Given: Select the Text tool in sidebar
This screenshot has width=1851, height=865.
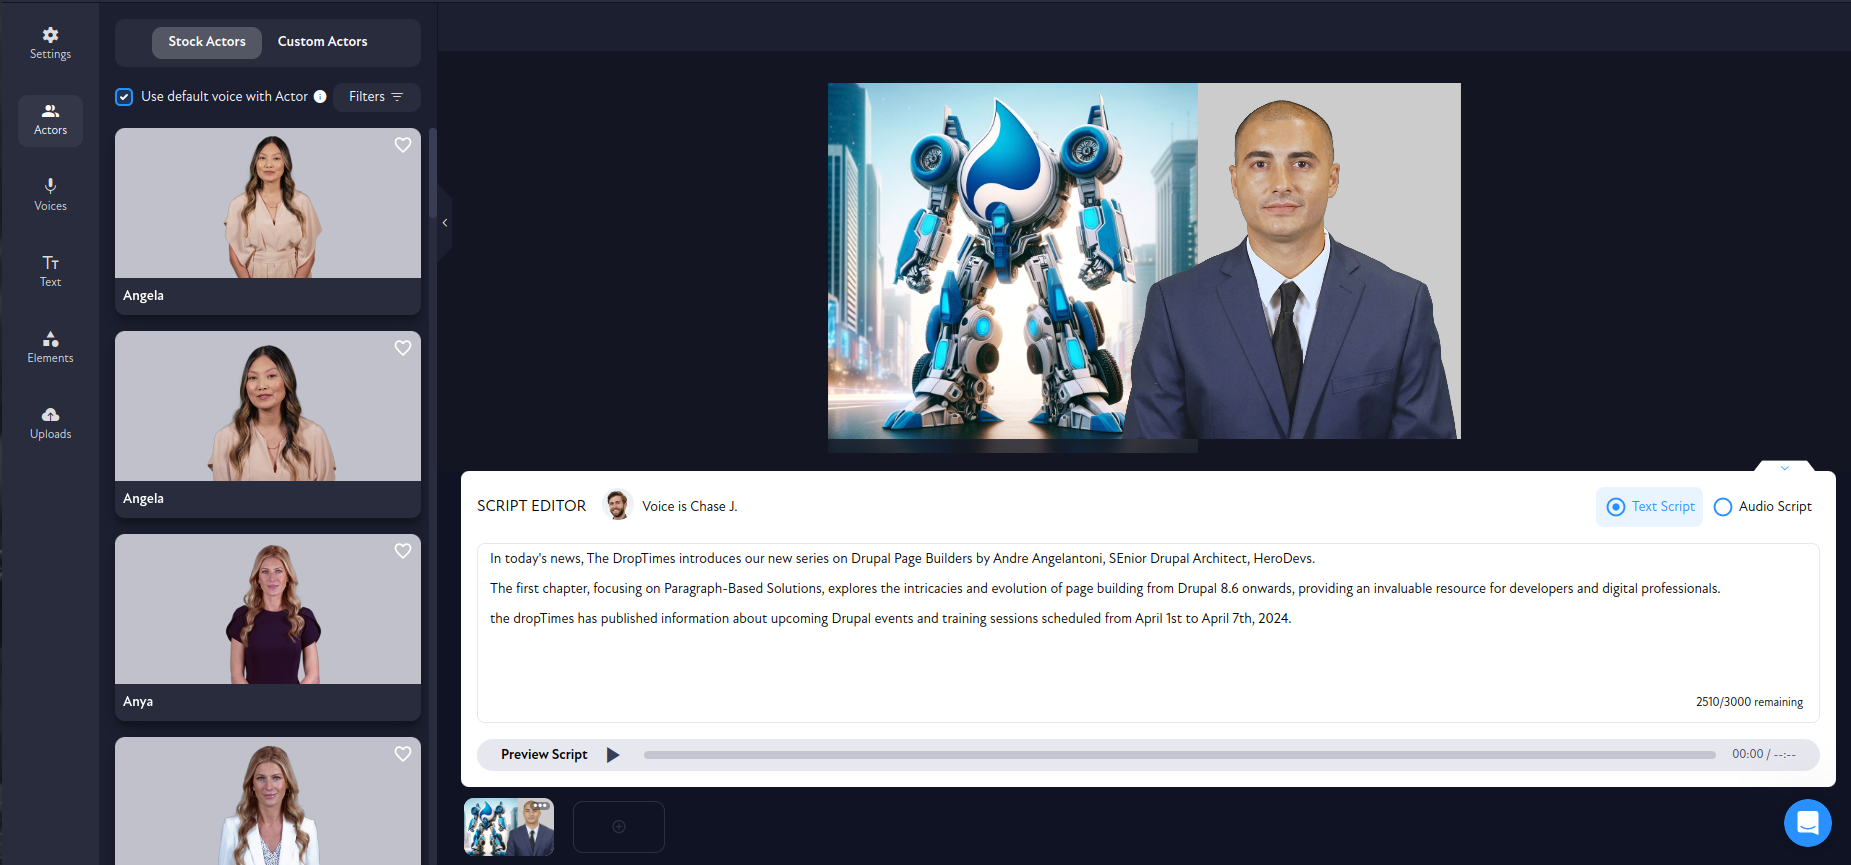Looking at the screenshot, I should click(x=50, y=270).
